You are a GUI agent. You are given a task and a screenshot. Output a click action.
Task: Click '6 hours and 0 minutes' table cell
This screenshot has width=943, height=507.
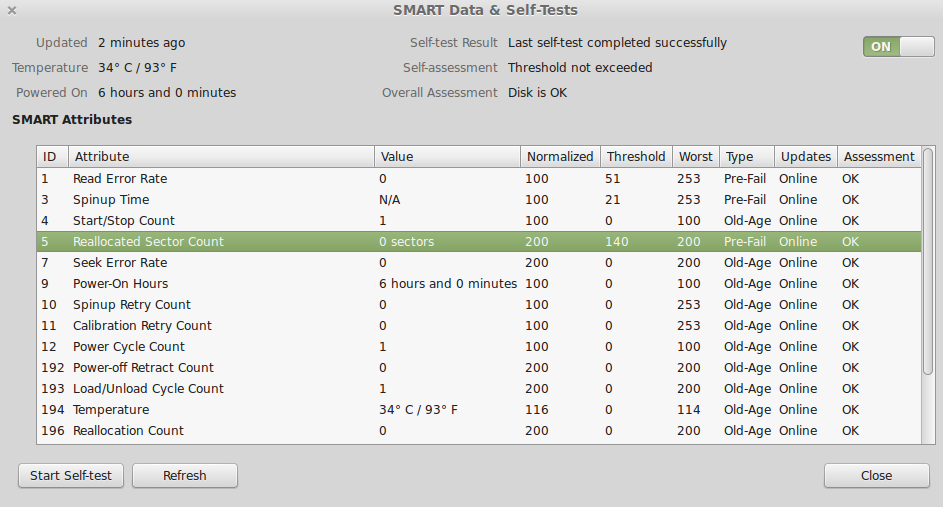447,284
